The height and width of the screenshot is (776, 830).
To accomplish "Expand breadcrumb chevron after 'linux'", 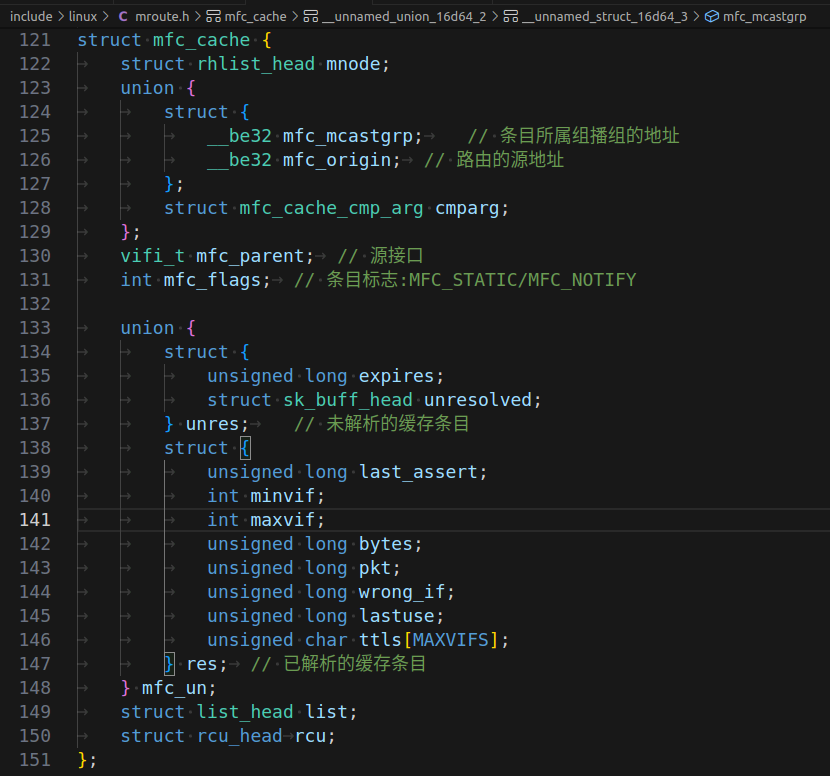I will tap(106, 16).
